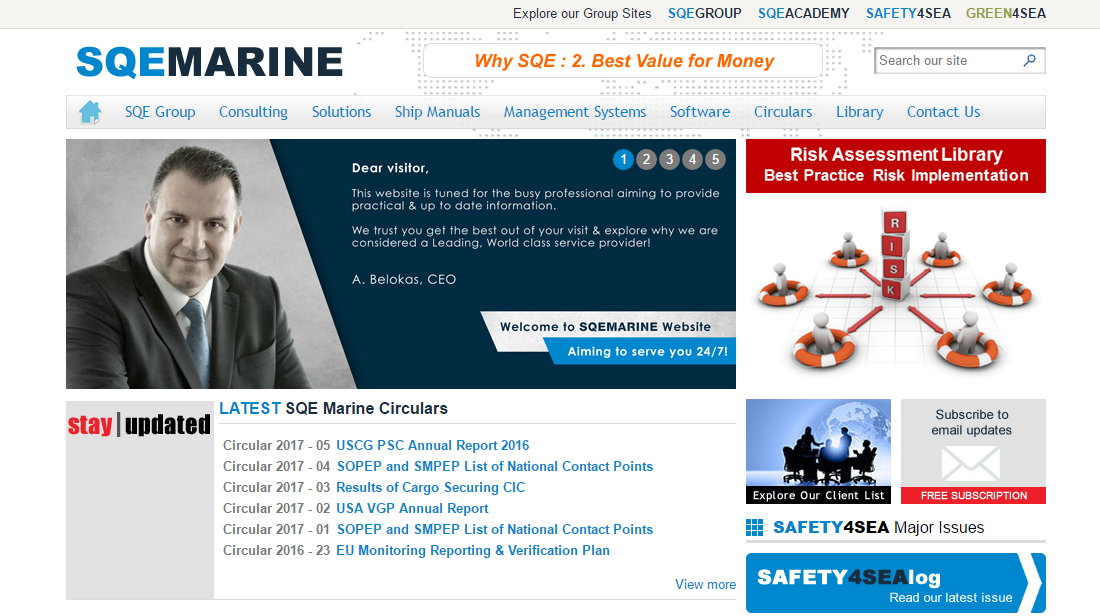Click View more circulars link
The height and width of the screenshot is (616, 1100).
(x=705, y=584)
